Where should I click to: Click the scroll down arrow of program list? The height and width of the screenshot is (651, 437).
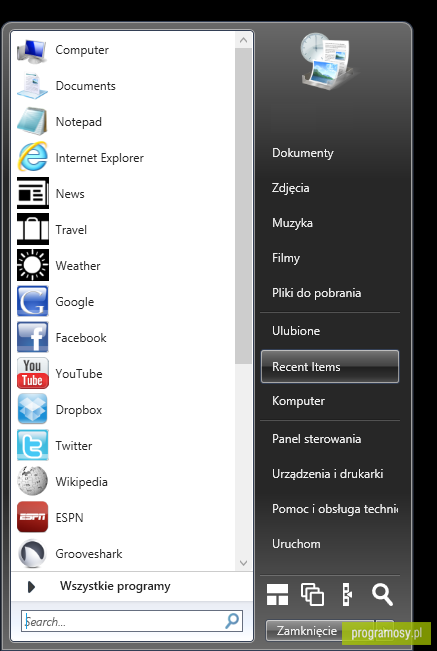click(x=243, y=563)
